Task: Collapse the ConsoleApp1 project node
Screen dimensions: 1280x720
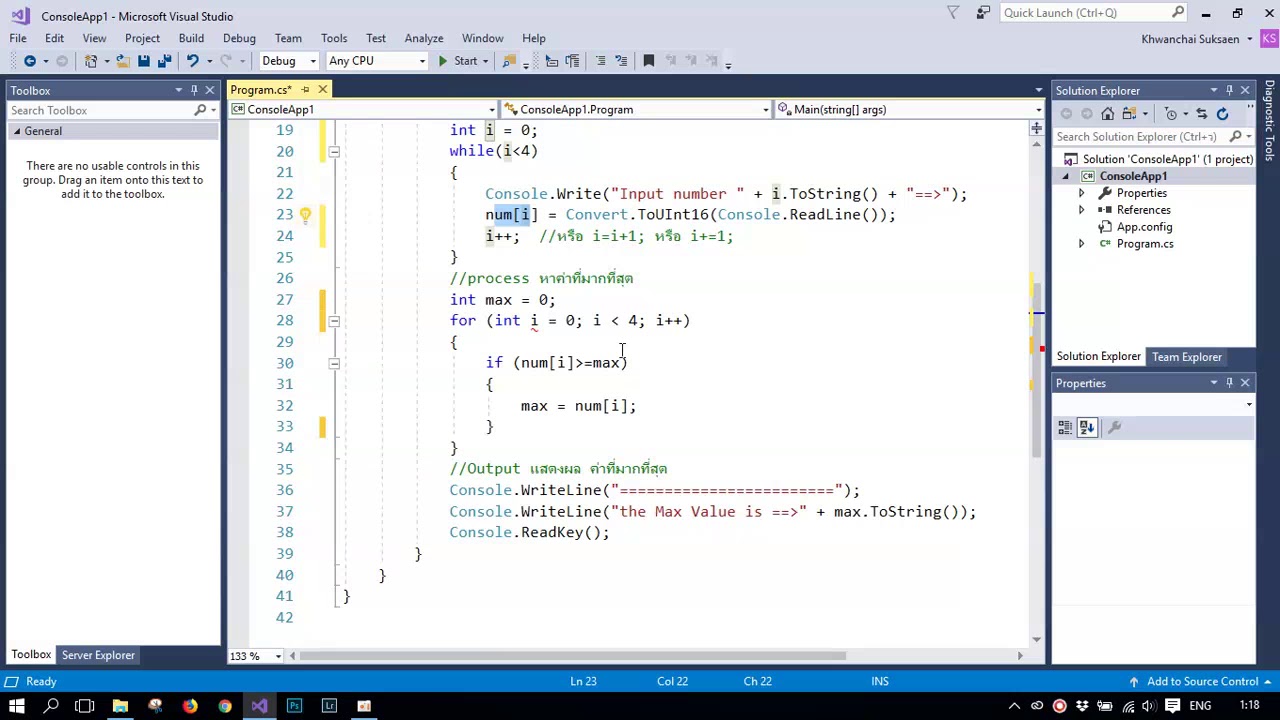Action: (1066, 176)
